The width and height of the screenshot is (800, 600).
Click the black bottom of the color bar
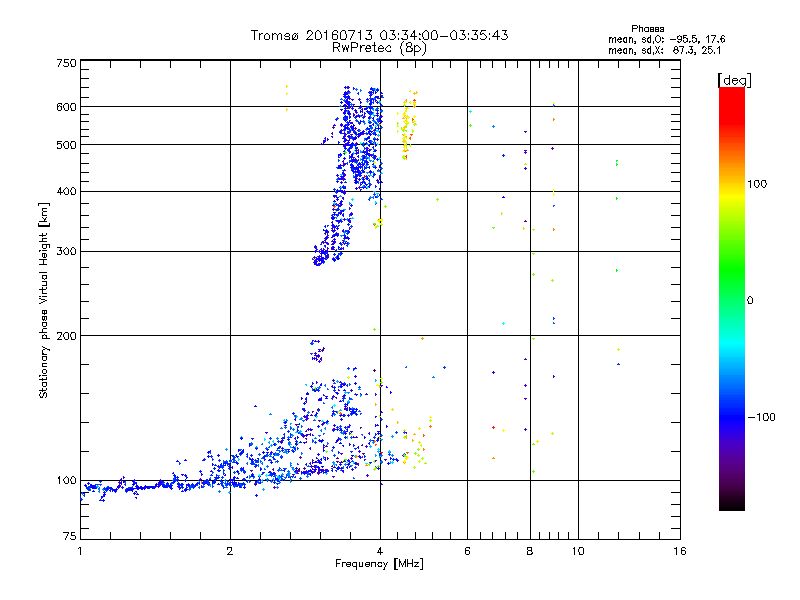(x=732, y=503)
